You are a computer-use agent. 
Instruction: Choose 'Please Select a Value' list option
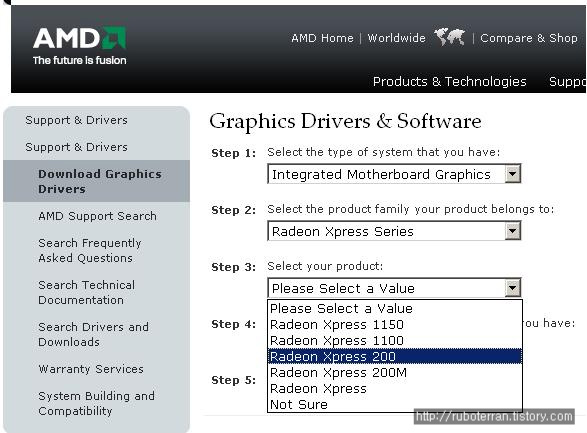395,308
